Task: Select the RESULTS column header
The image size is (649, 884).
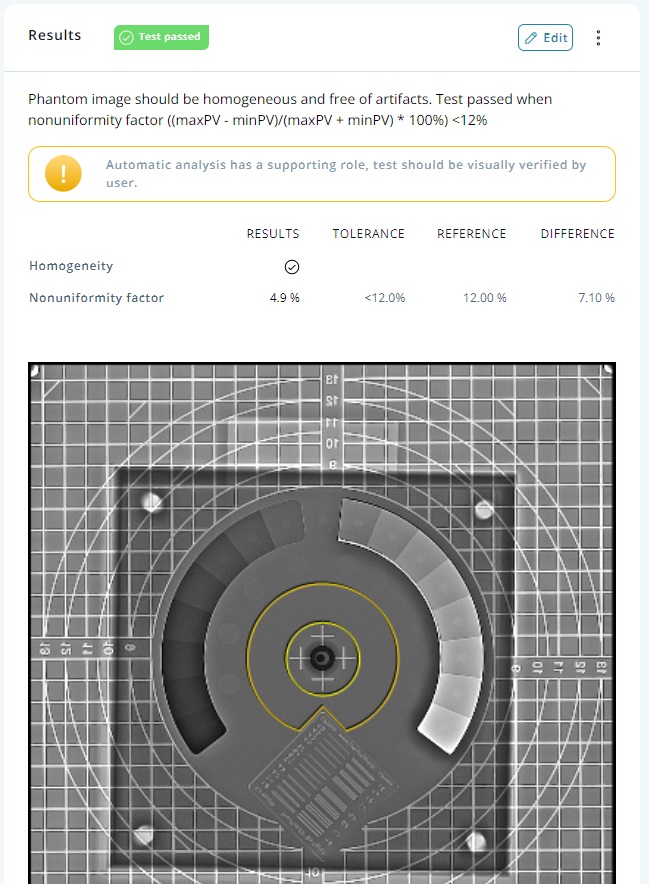Action: pyautogui.click(x=273, y=234)
